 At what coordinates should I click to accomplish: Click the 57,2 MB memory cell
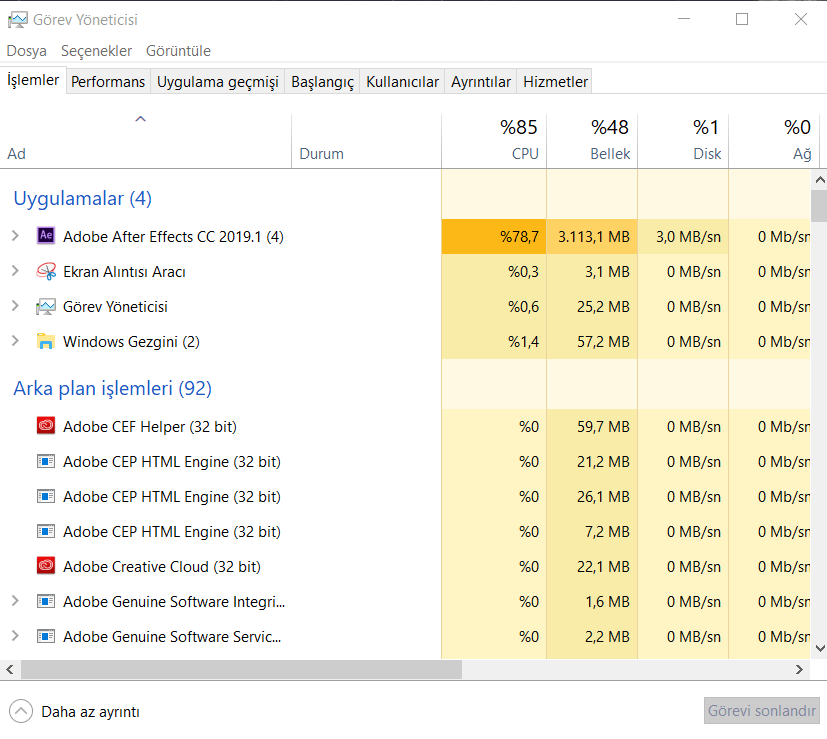tap(592, 342)
